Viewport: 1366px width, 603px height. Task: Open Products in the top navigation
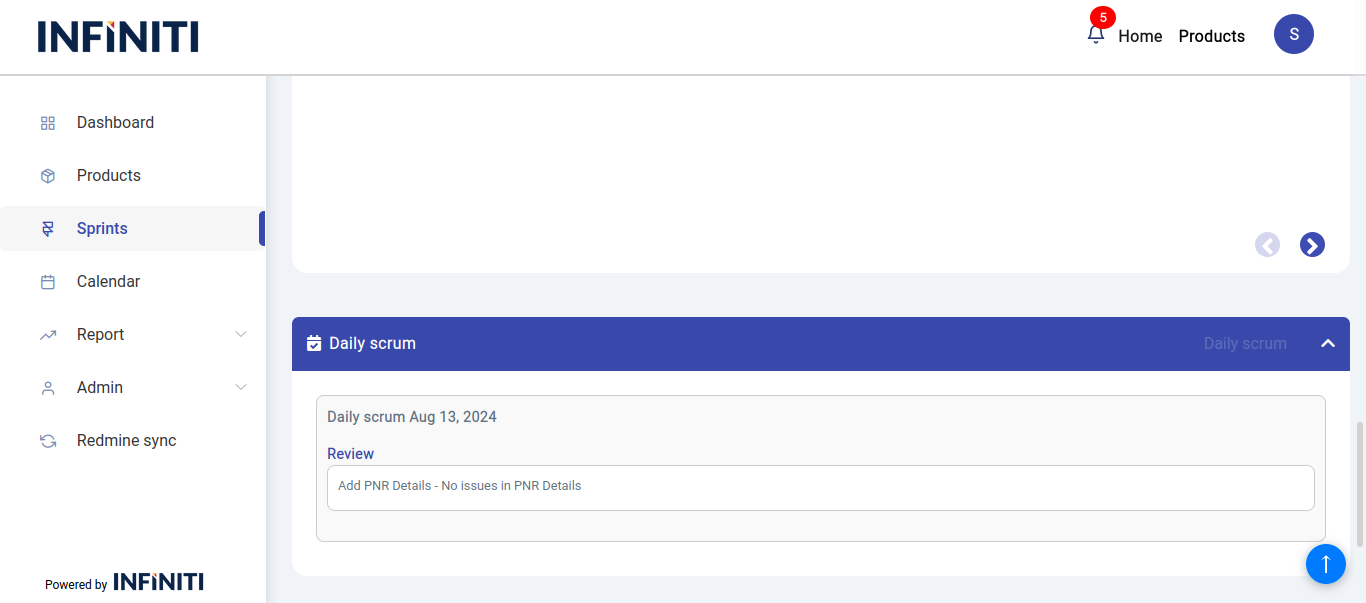(x=1211, y=36)
